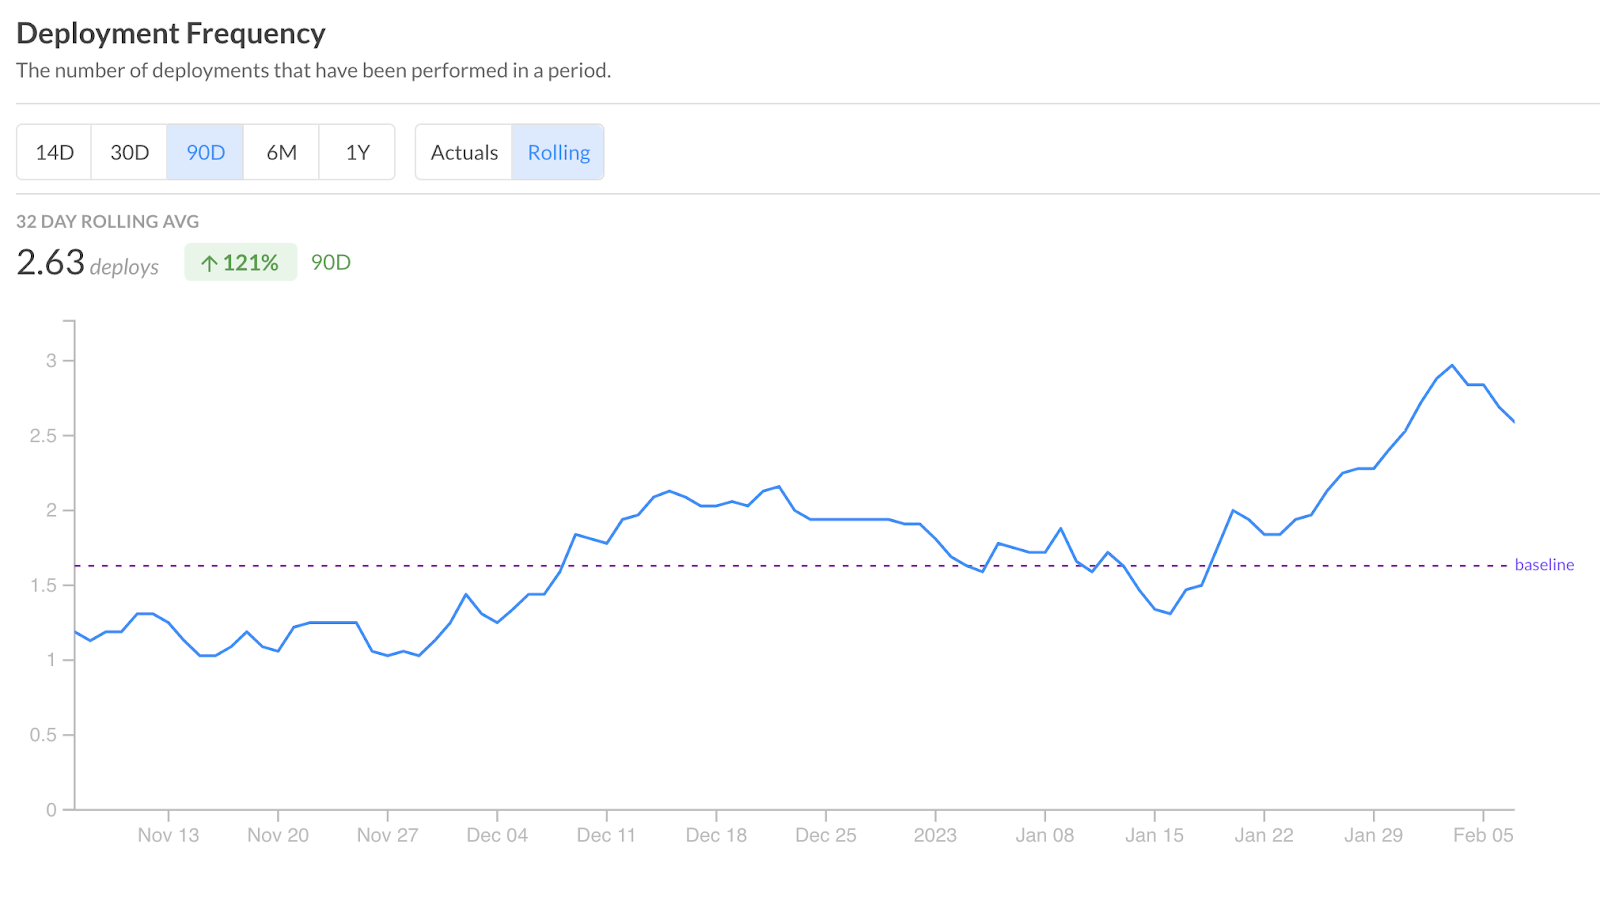Switch to Rolling average view
Screen dimensions: 1600x905
click(558, 152)
